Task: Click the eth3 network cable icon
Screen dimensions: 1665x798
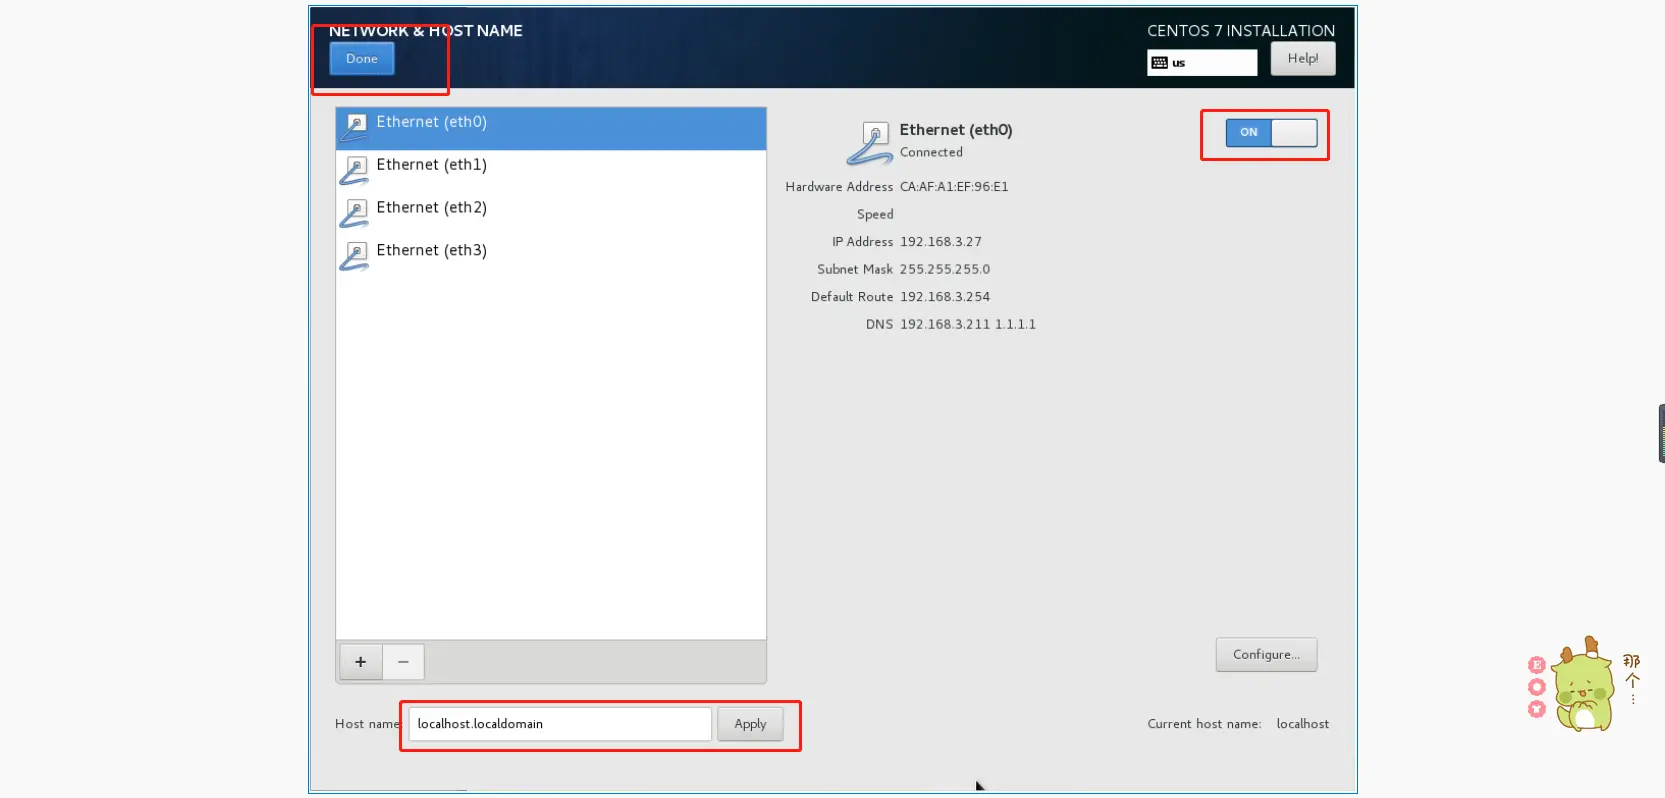Action: point(354,257)
